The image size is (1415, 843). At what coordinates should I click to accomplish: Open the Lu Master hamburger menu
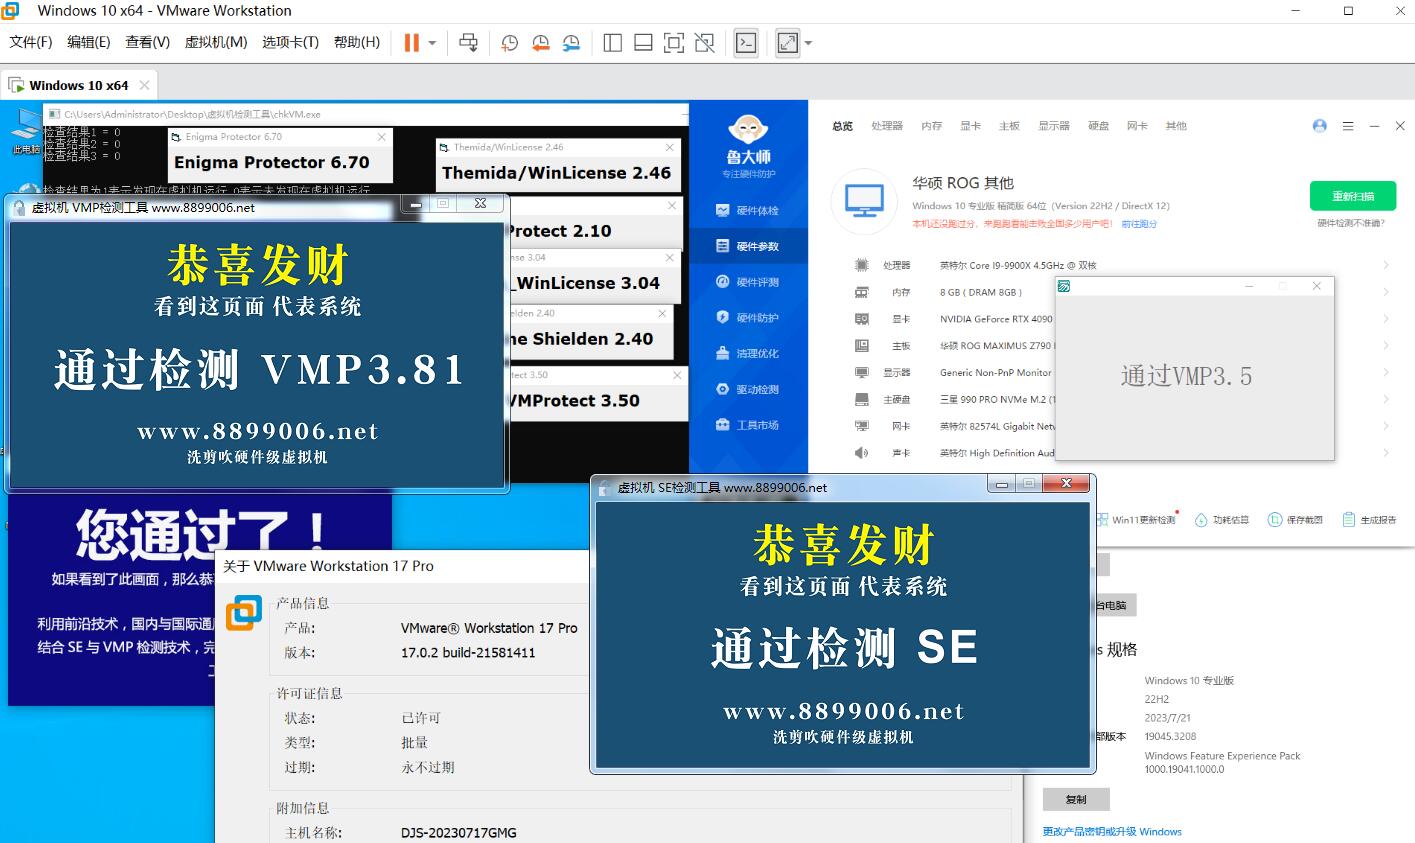(x=1348, y=126)
